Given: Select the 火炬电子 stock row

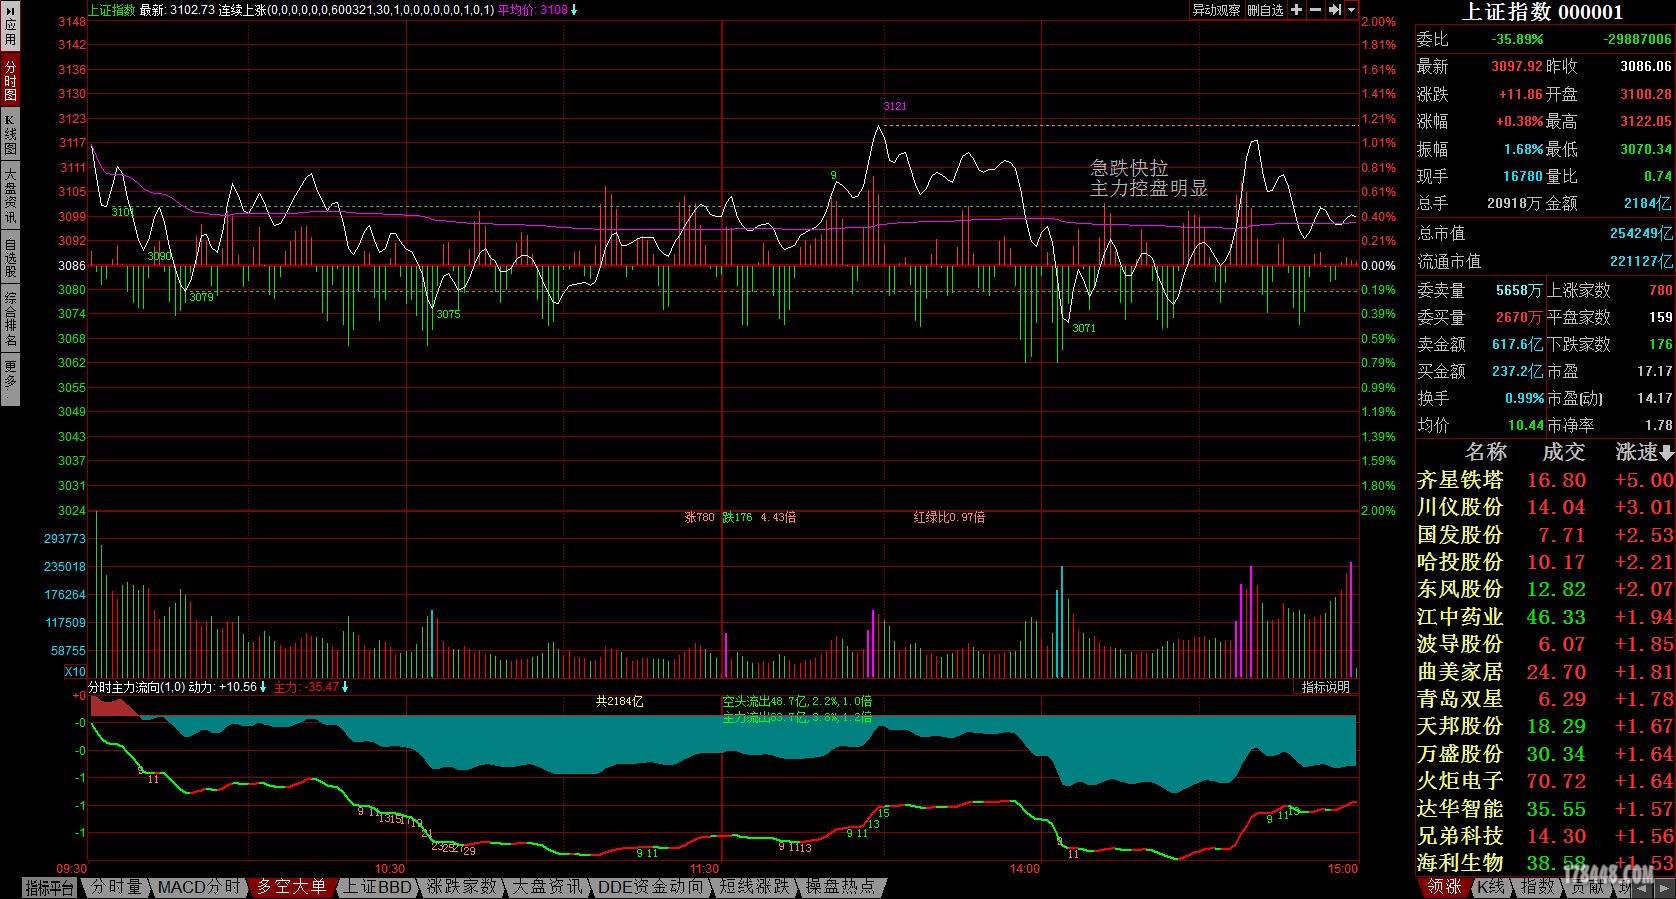Looking at the screenshot, I should (1545, 781).
